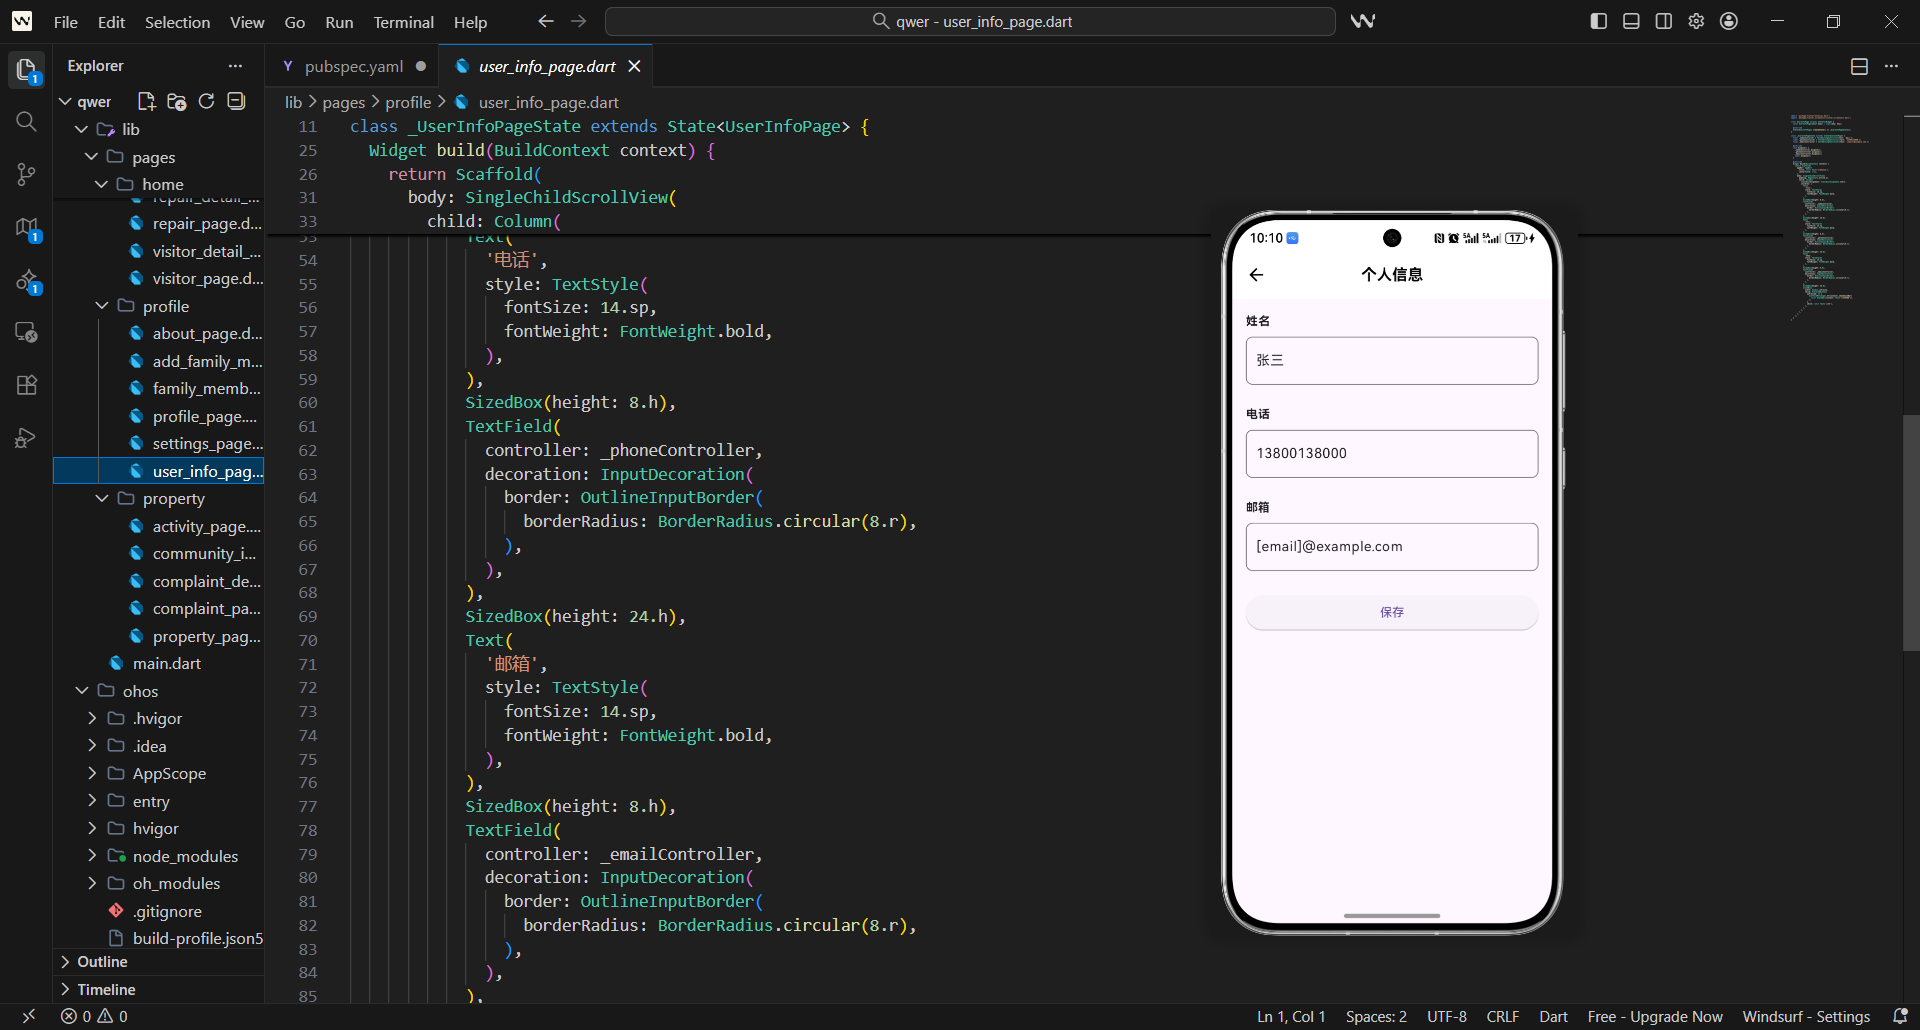The height and width of the screenshot is (1030, 1920).
Task: Open Windsurf - Settings in status bar
Action: pos(1806,1016)
